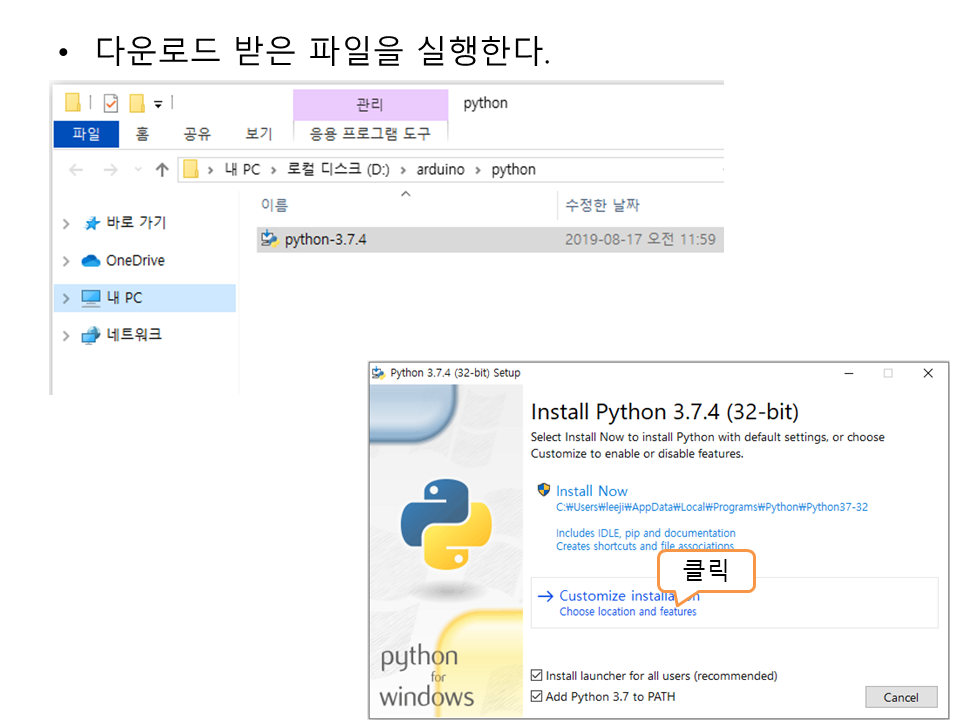Click the properties checkmark icon in title bar
Image resolution: width=960 pixels, height=720 pixels.
pos(110,103)
